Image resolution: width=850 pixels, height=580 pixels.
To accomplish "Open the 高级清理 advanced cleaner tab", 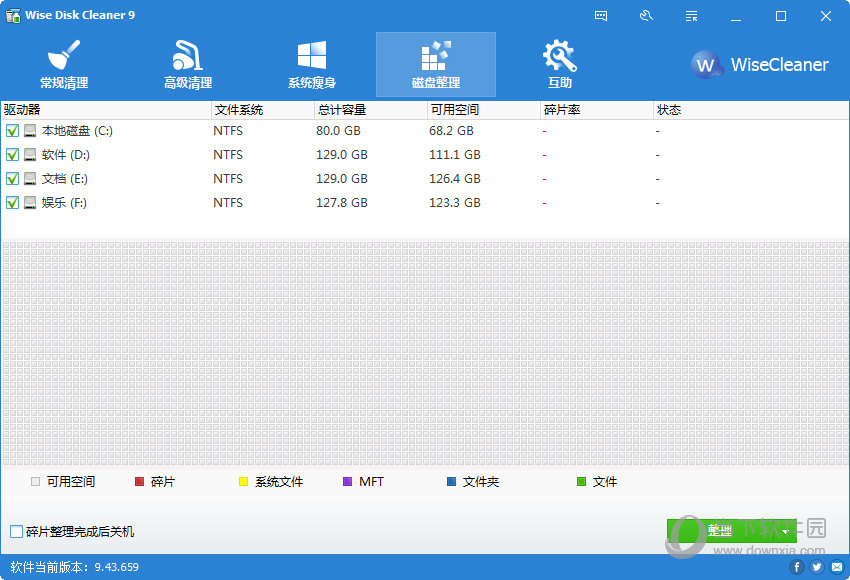I will coord(188,65).
